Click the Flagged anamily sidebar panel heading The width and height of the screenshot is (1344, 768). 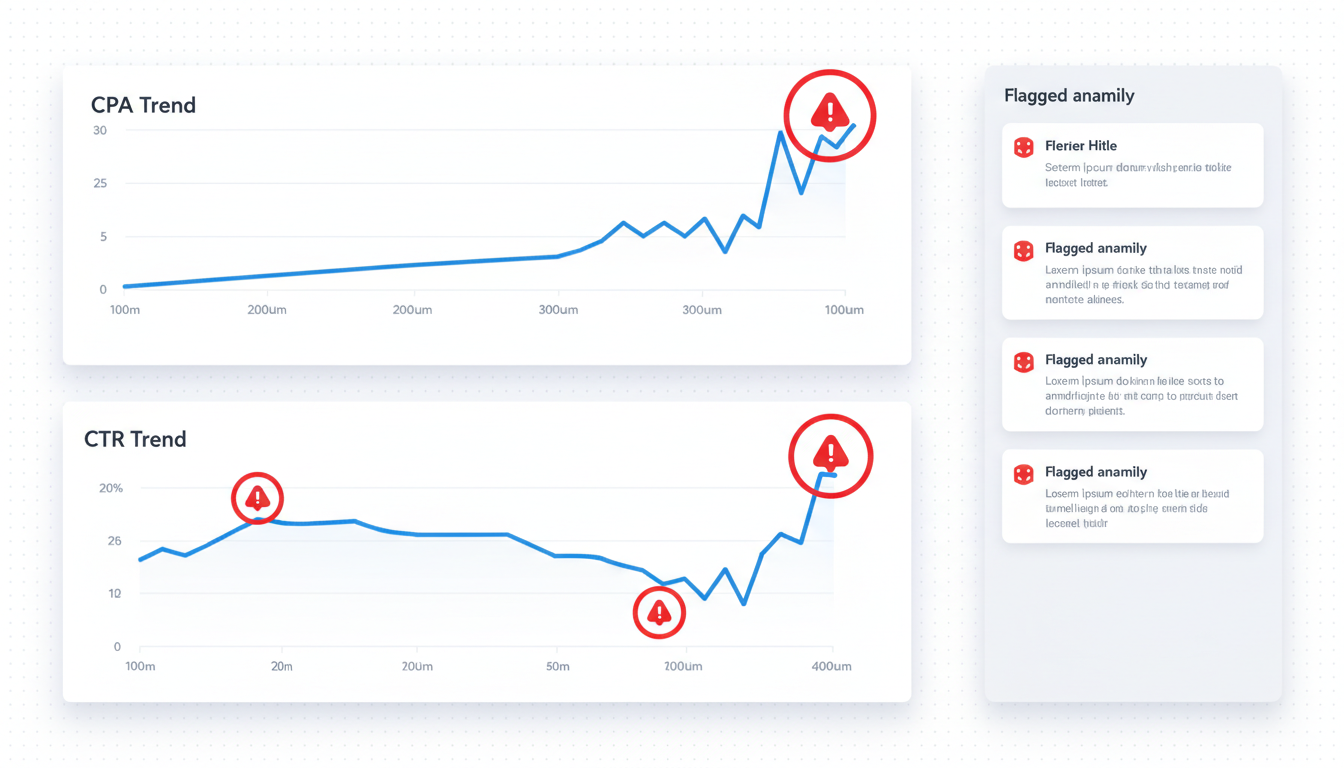[1069, 96]
